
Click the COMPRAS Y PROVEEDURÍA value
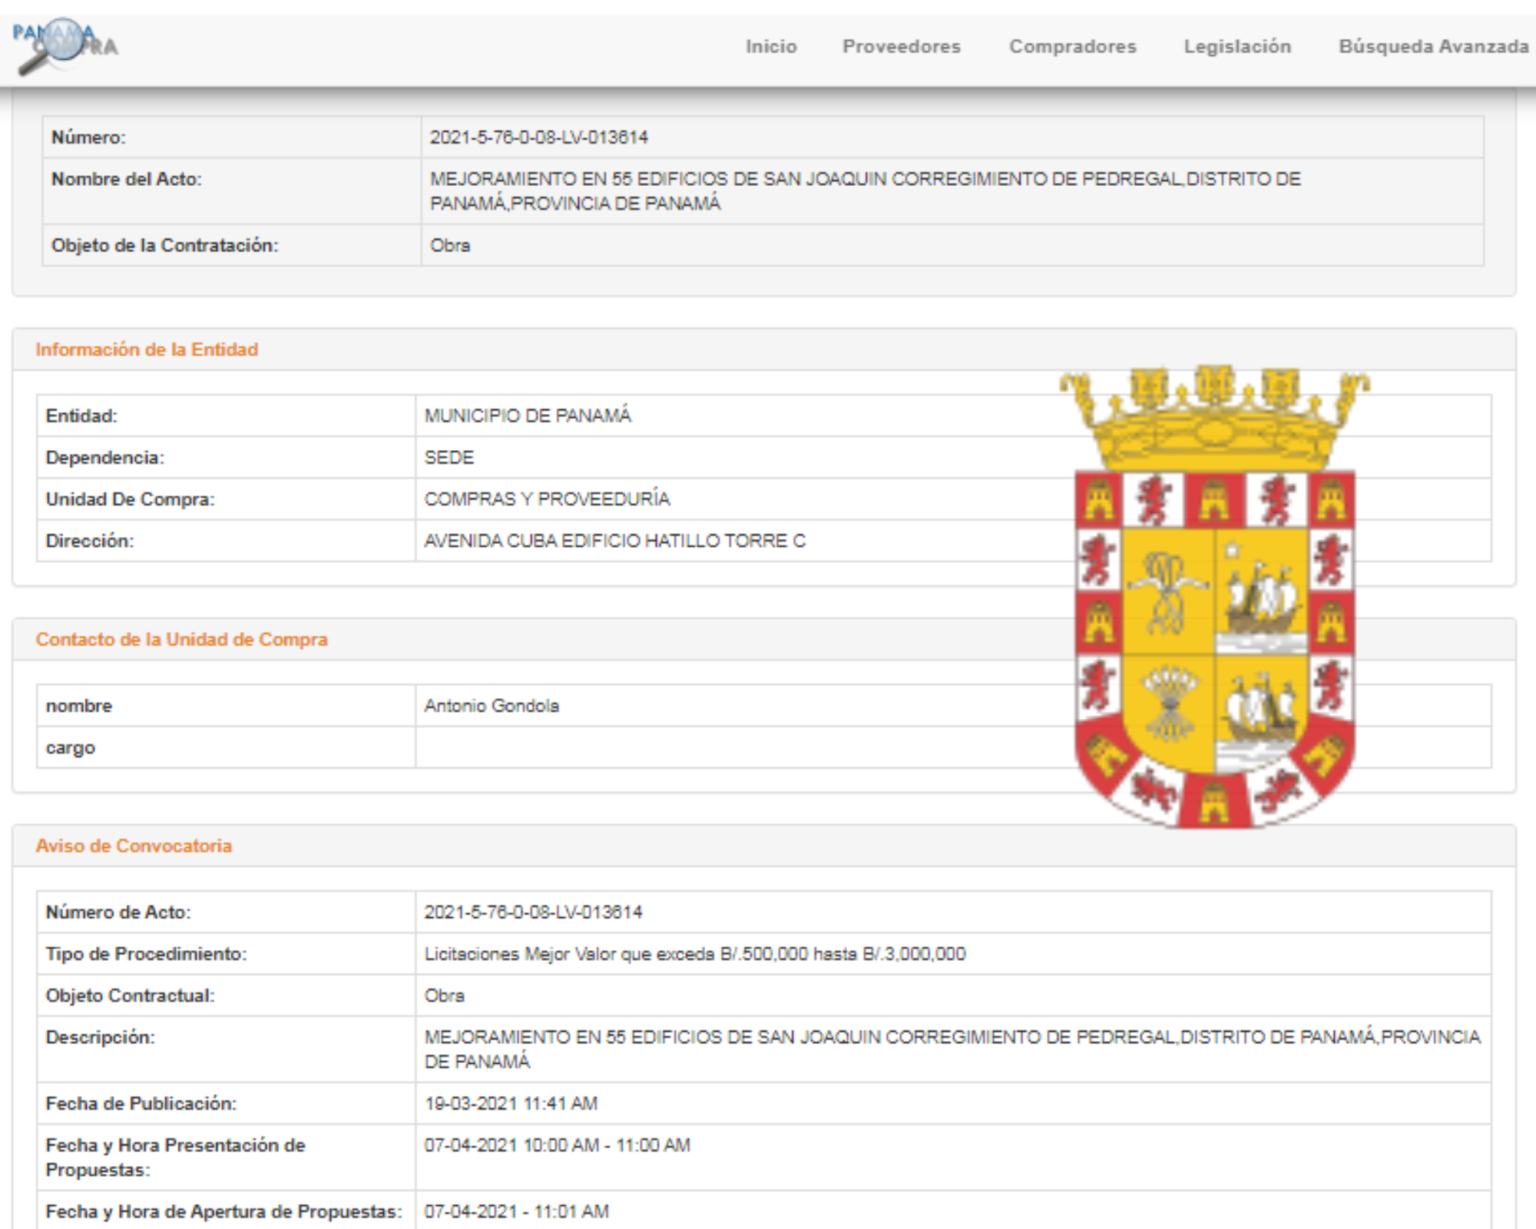click(x=547, y=499)
